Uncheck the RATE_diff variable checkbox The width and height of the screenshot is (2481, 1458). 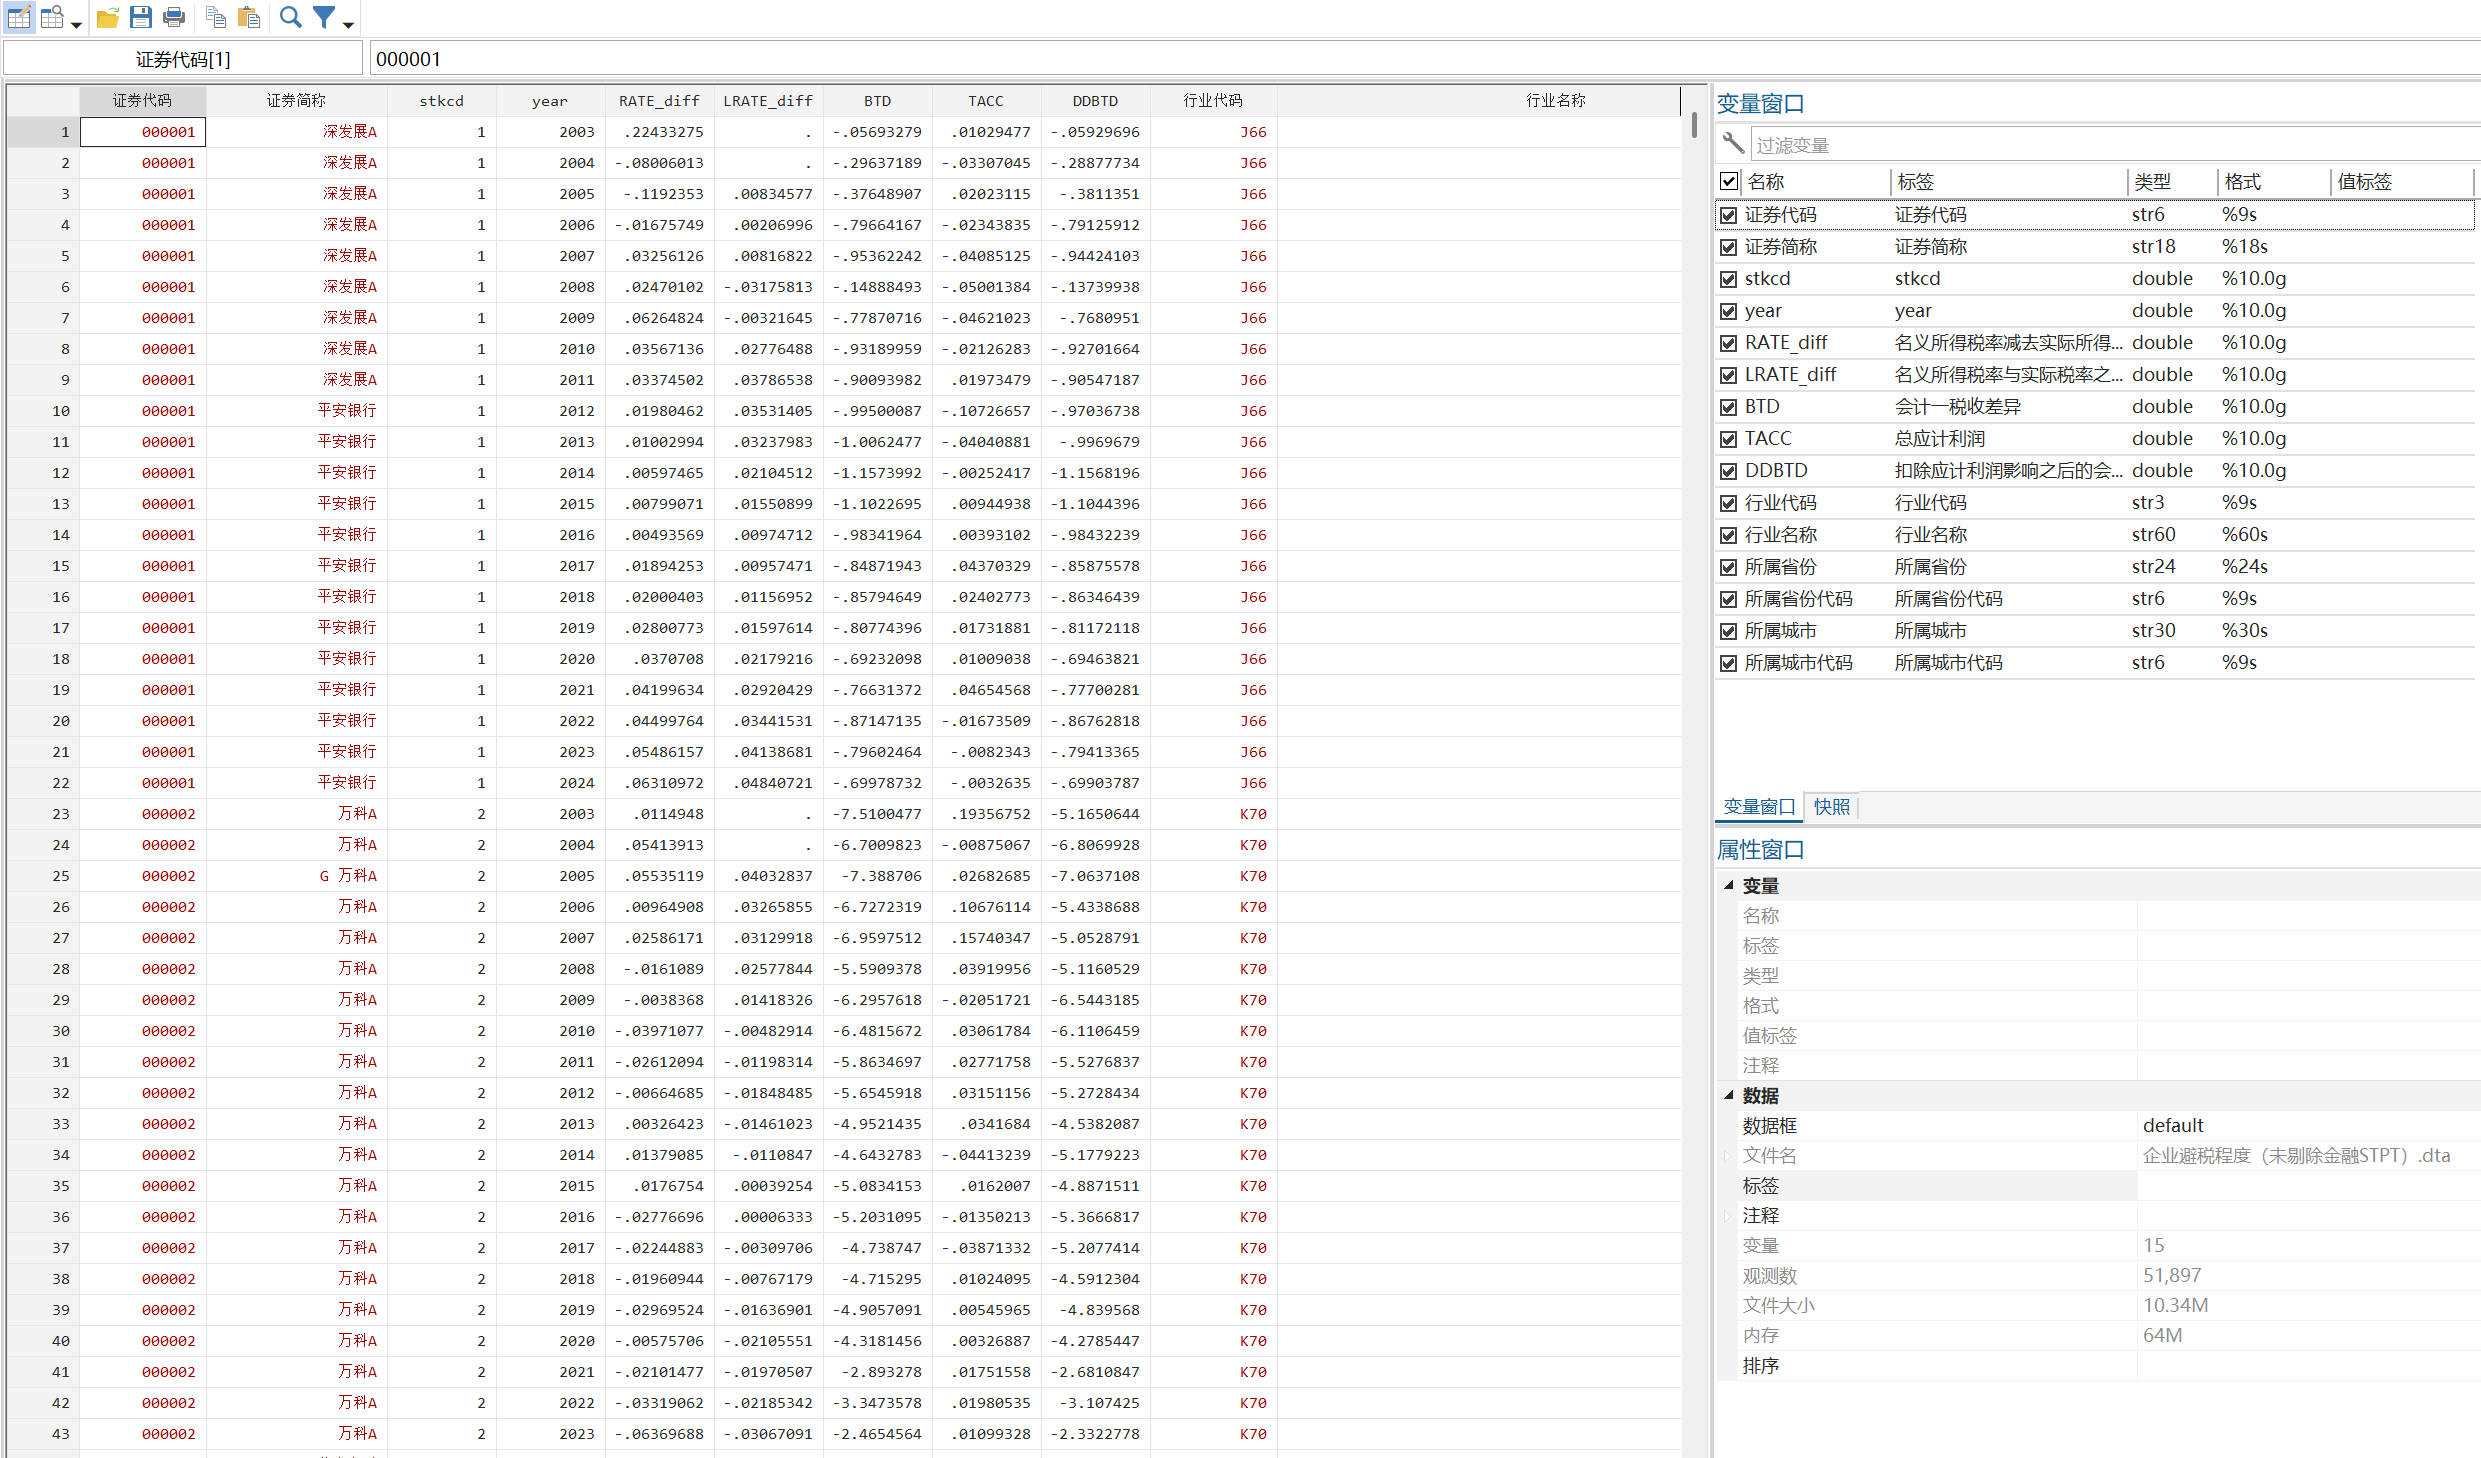pos(1728,343)
